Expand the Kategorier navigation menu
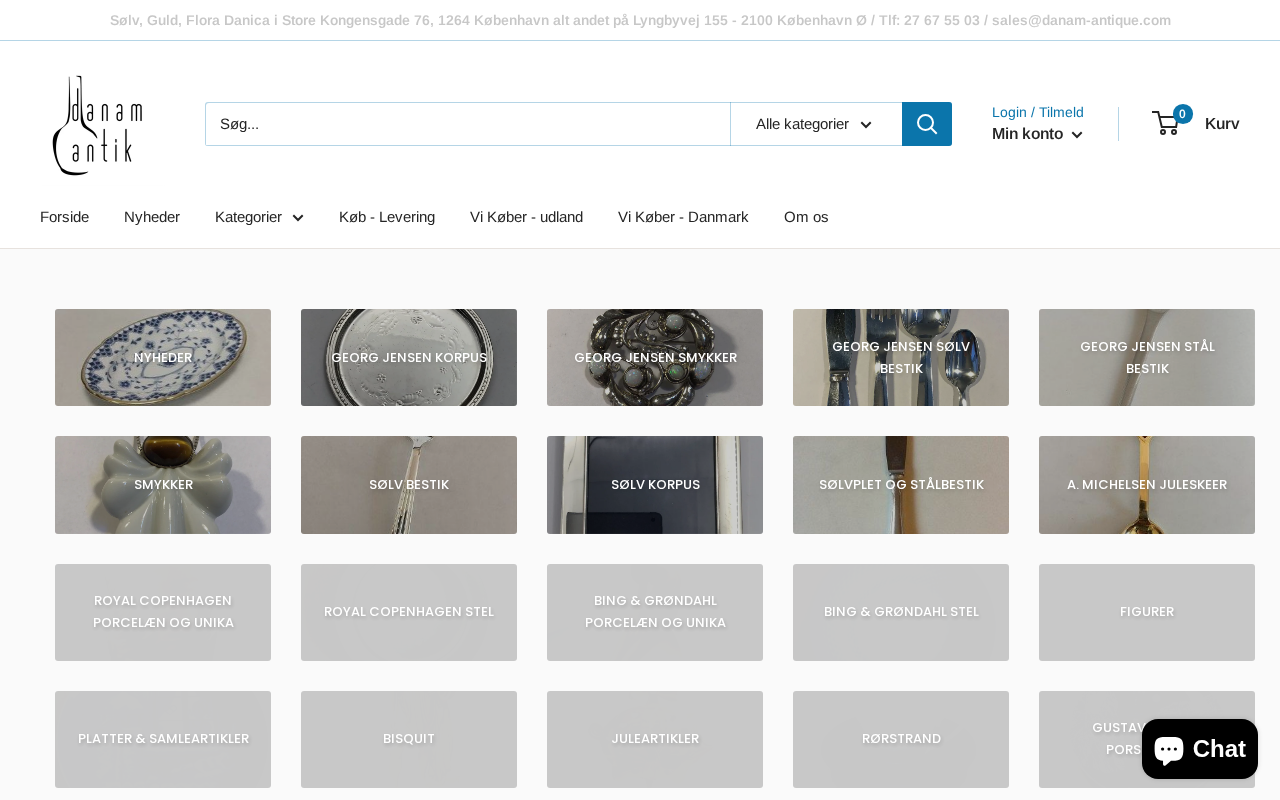The image size is (1280, 800). (259, 217)
